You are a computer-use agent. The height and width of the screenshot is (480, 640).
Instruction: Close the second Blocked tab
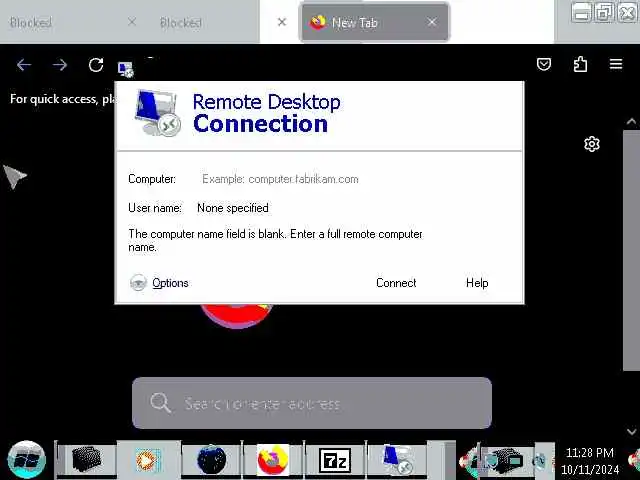click(x=282, y=22)
